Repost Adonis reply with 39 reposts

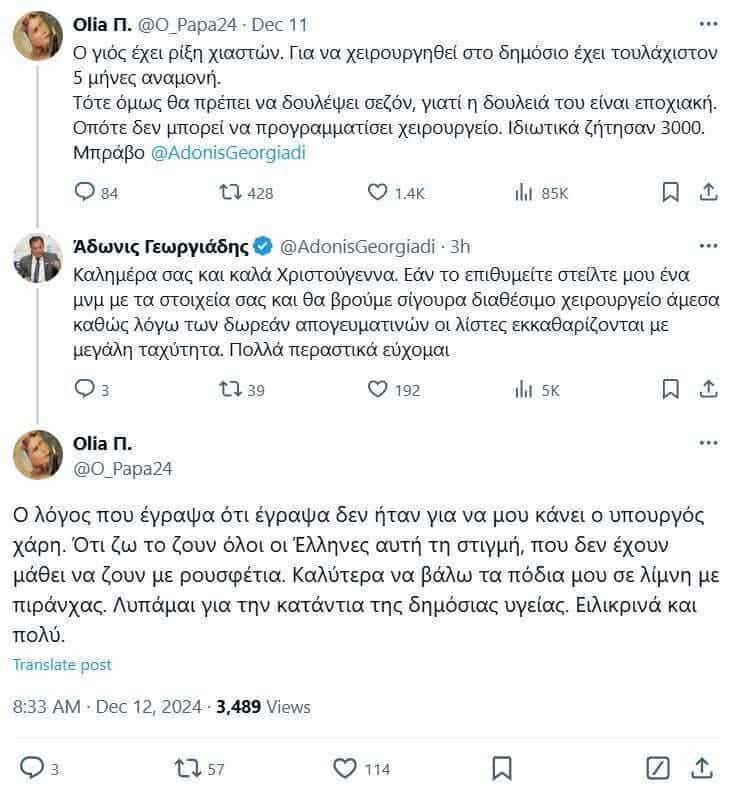[x=229, y=389]
